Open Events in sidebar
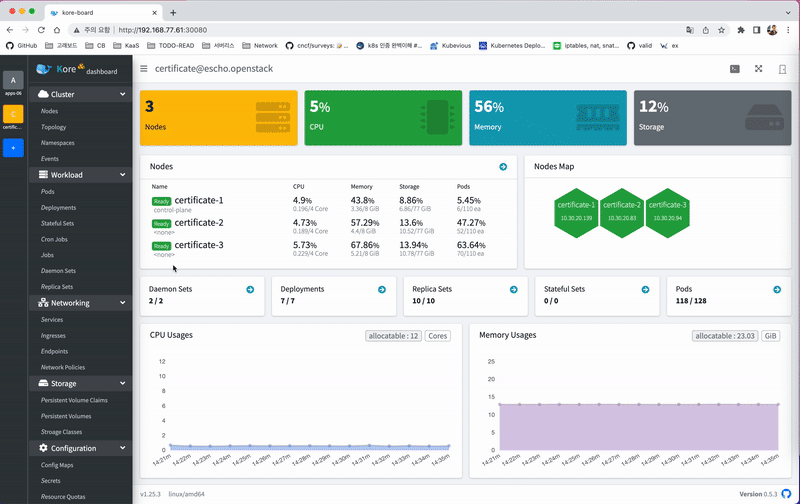 click(x=49, y=159)
